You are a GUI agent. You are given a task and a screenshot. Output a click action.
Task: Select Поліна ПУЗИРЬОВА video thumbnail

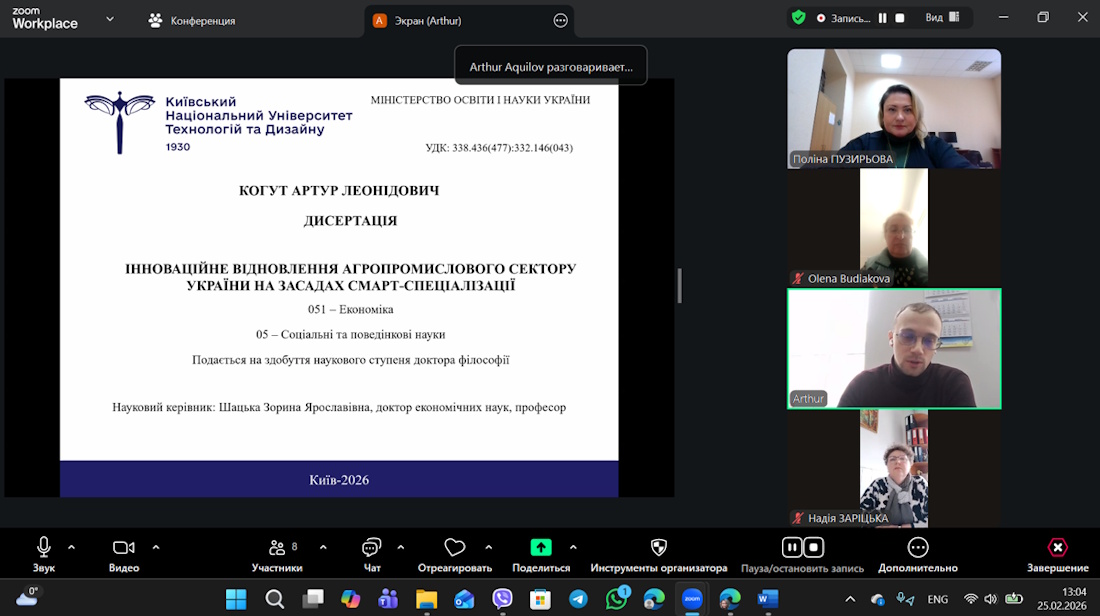[x=894, y=108]
